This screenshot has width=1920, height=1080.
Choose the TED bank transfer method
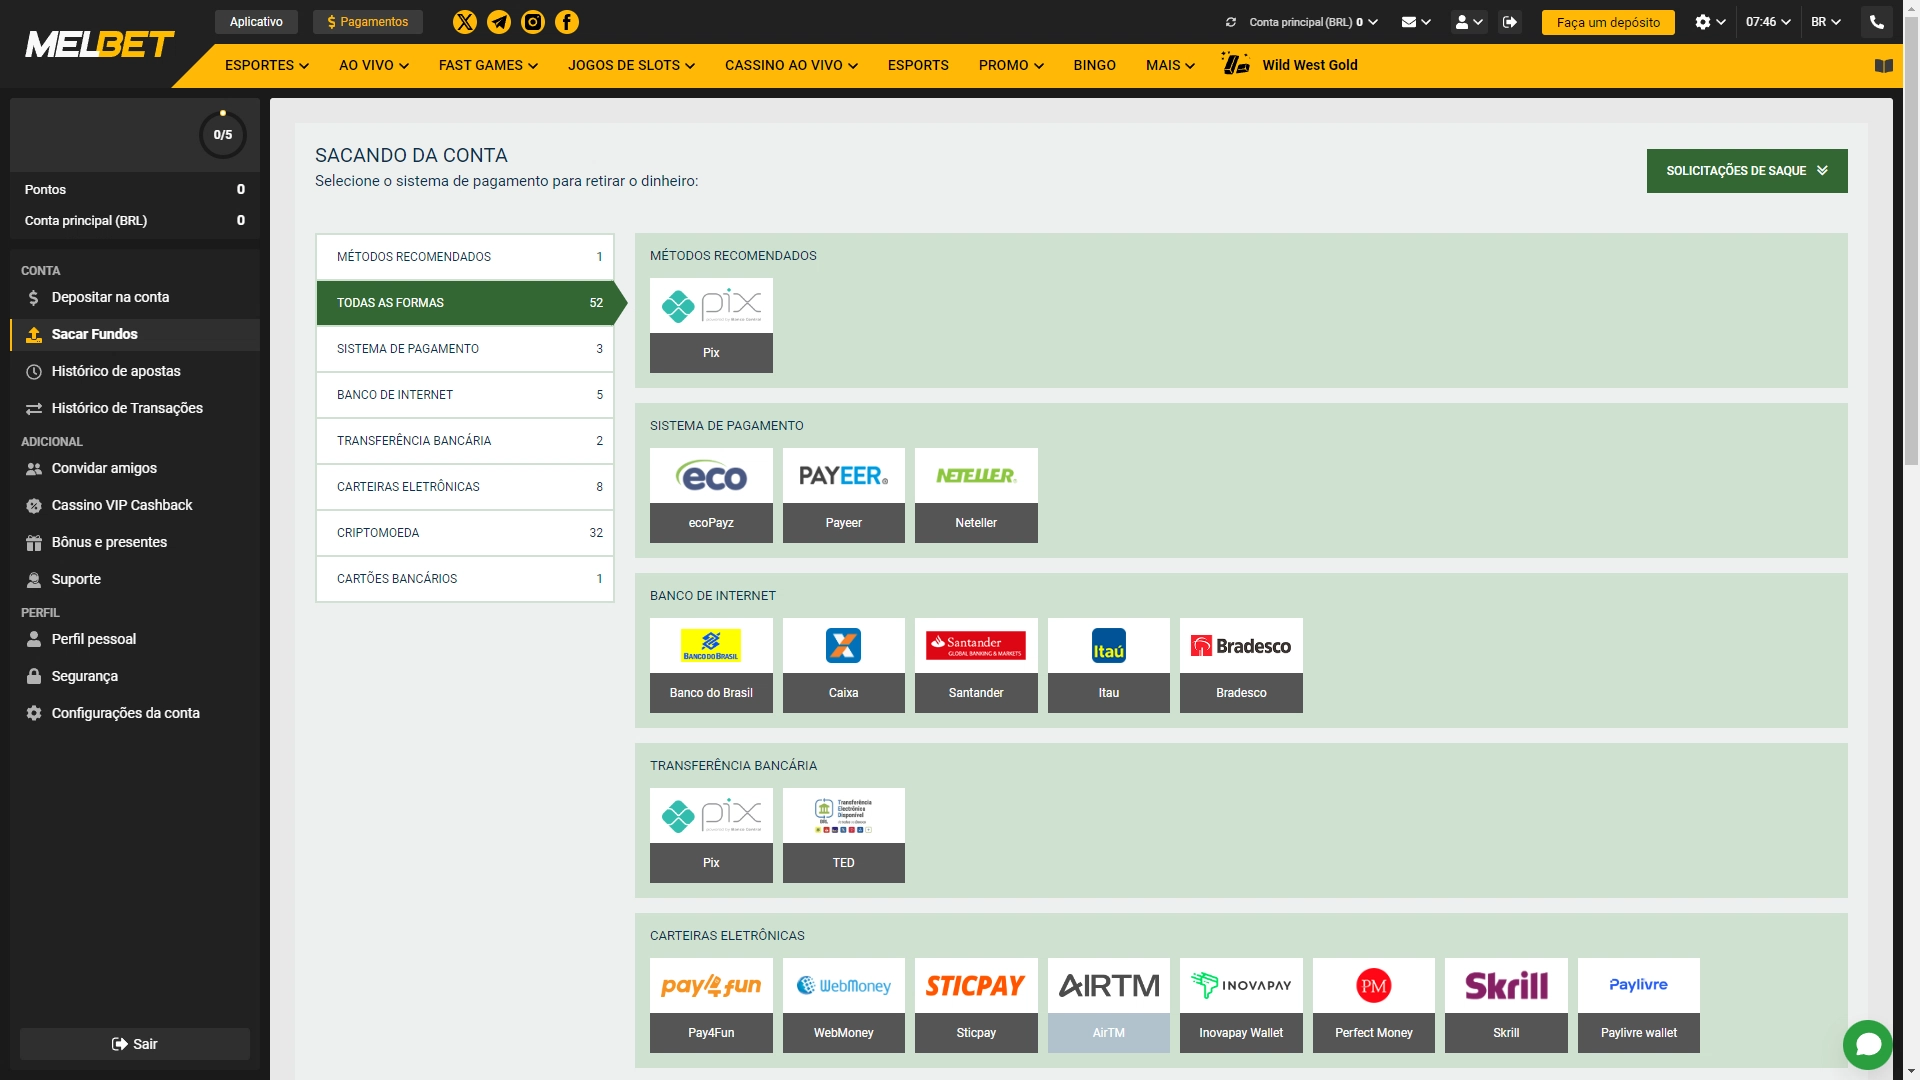[x=844, y=835]
